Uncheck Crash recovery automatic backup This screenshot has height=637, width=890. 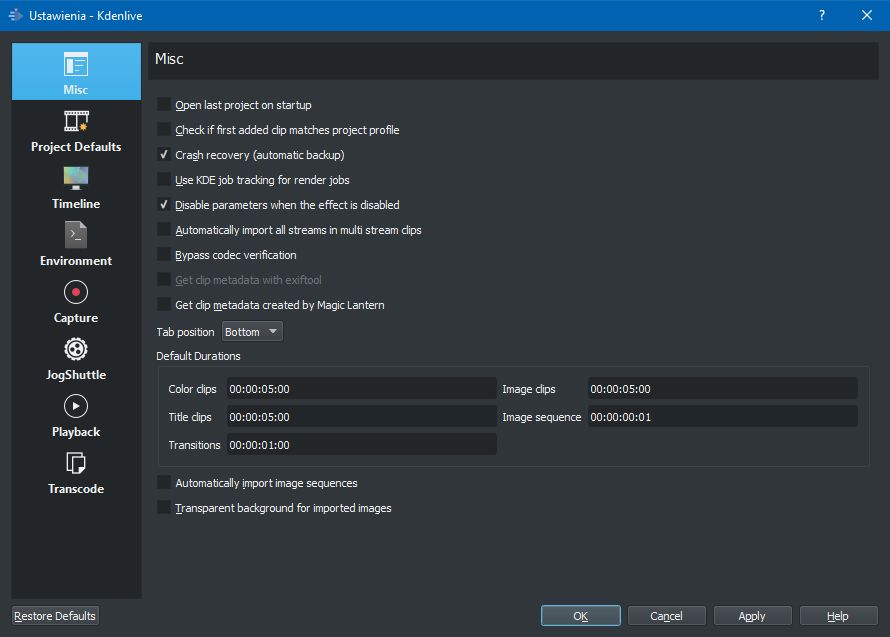coord(164,154)
